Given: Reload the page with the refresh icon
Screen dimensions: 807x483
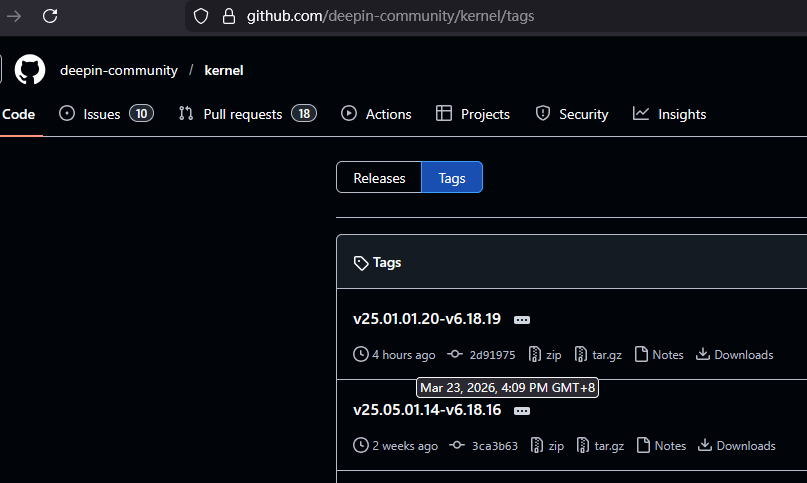Looking at the screenshot, I should tap(50, 16).
